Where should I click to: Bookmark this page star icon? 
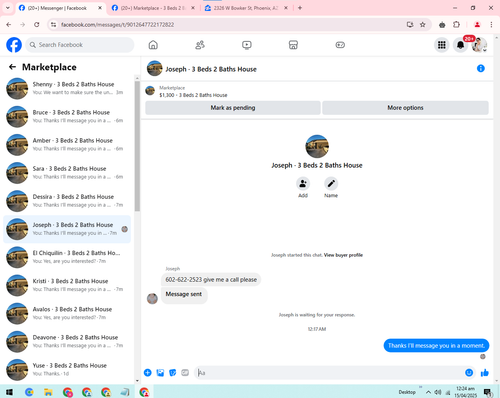coord(423,24)
